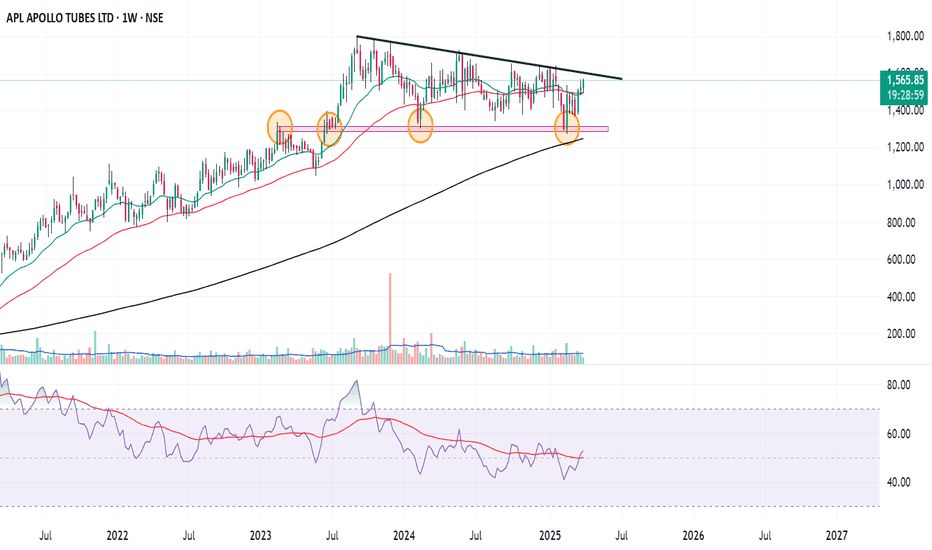Screen dimensions: 932x550
Task: Click the 2025 label on time axis
Action: click(550, 536)
